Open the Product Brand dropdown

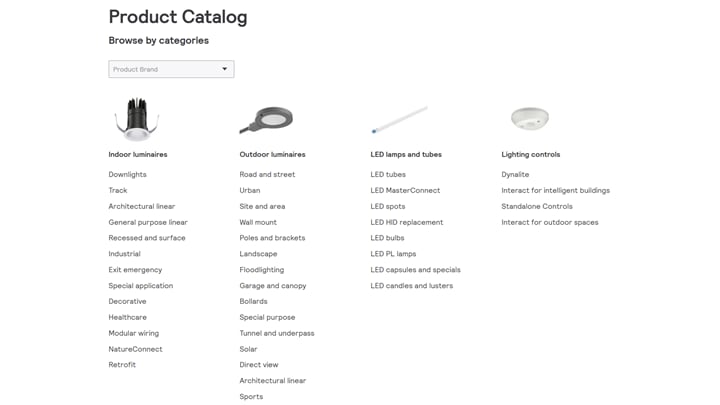tap(170, 69)
